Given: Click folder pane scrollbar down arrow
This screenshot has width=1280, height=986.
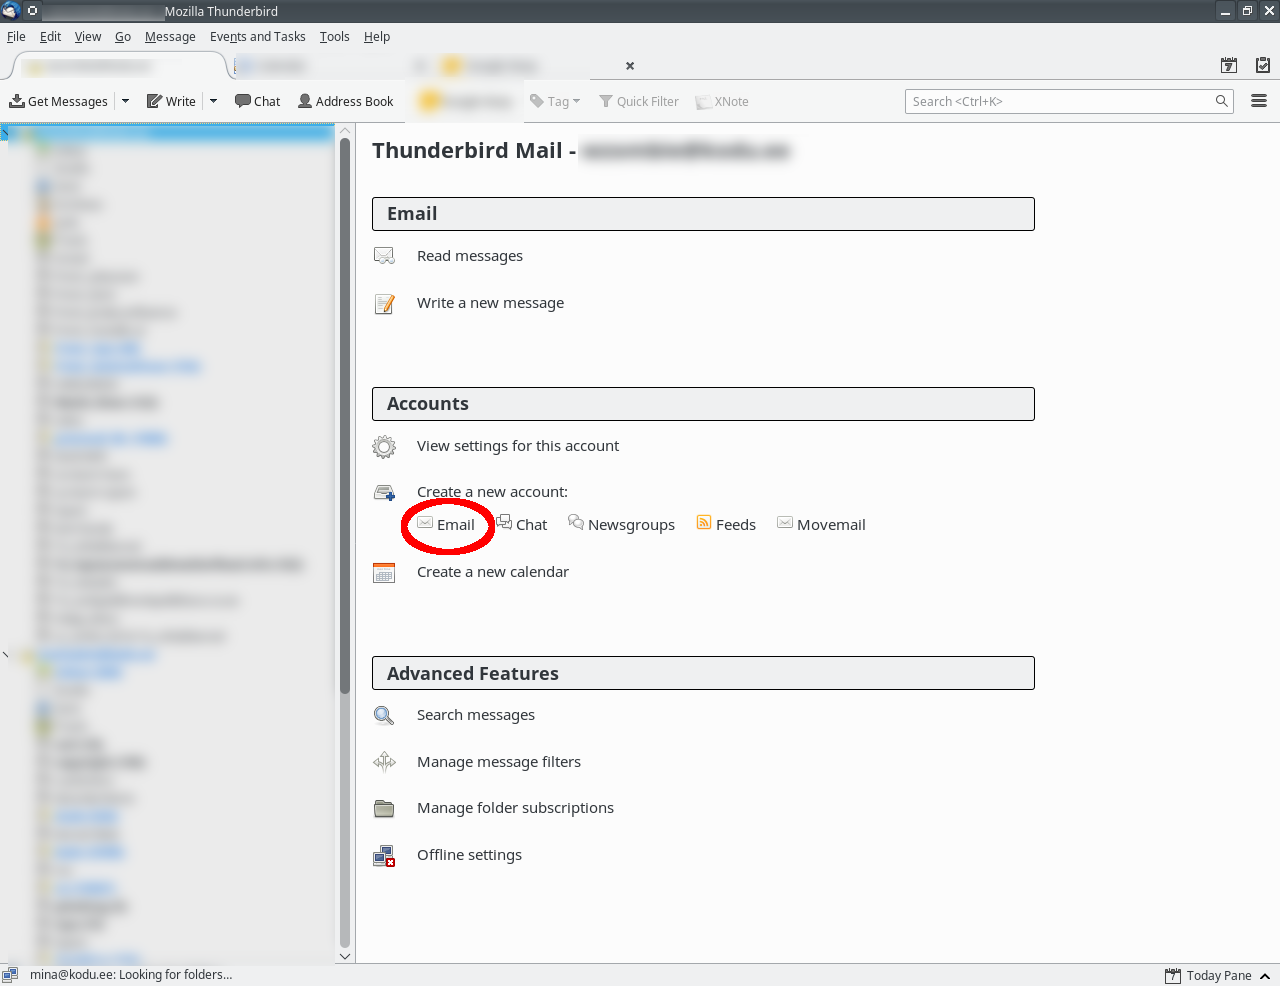Looking at the screenshot, I should coord(345,956).
